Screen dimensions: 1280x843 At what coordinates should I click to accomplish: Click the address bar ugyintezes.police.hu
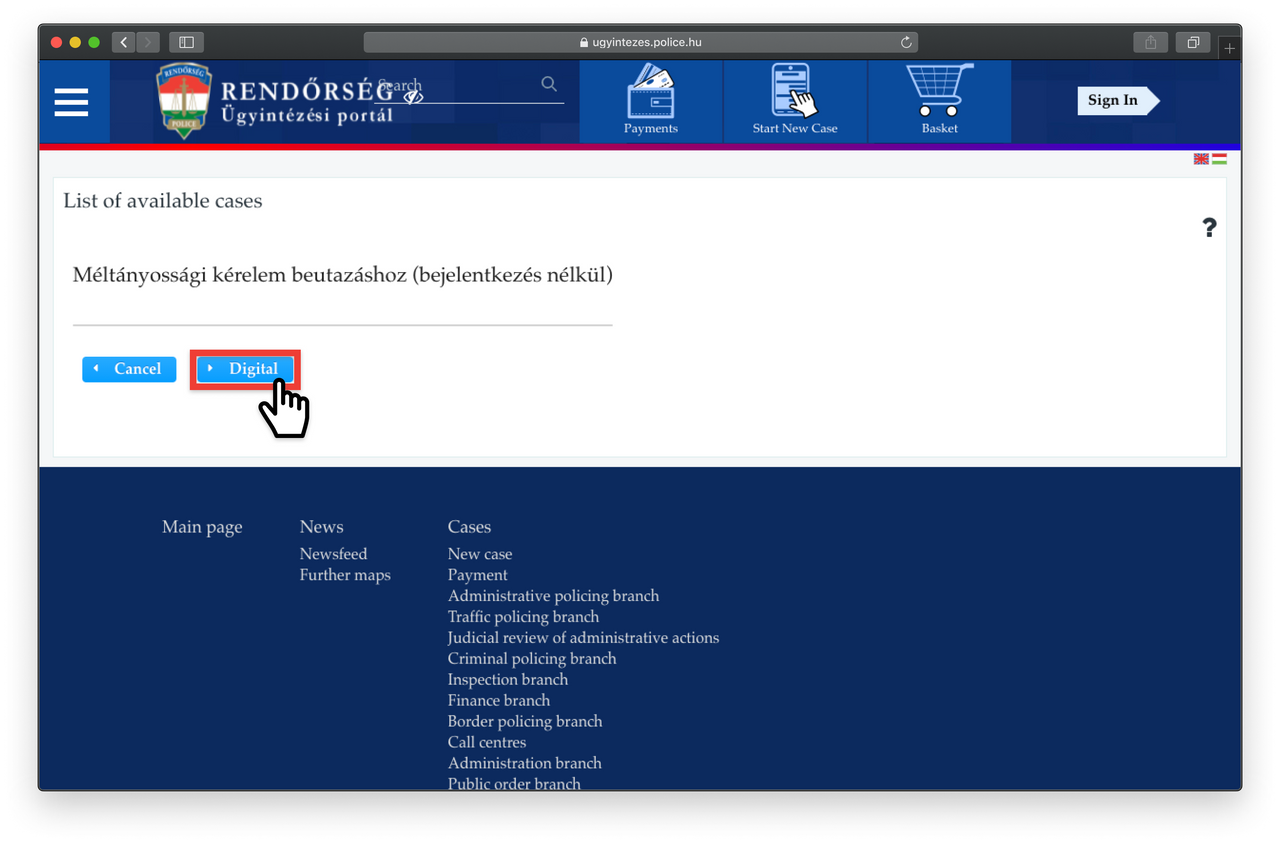click(641, 42)
